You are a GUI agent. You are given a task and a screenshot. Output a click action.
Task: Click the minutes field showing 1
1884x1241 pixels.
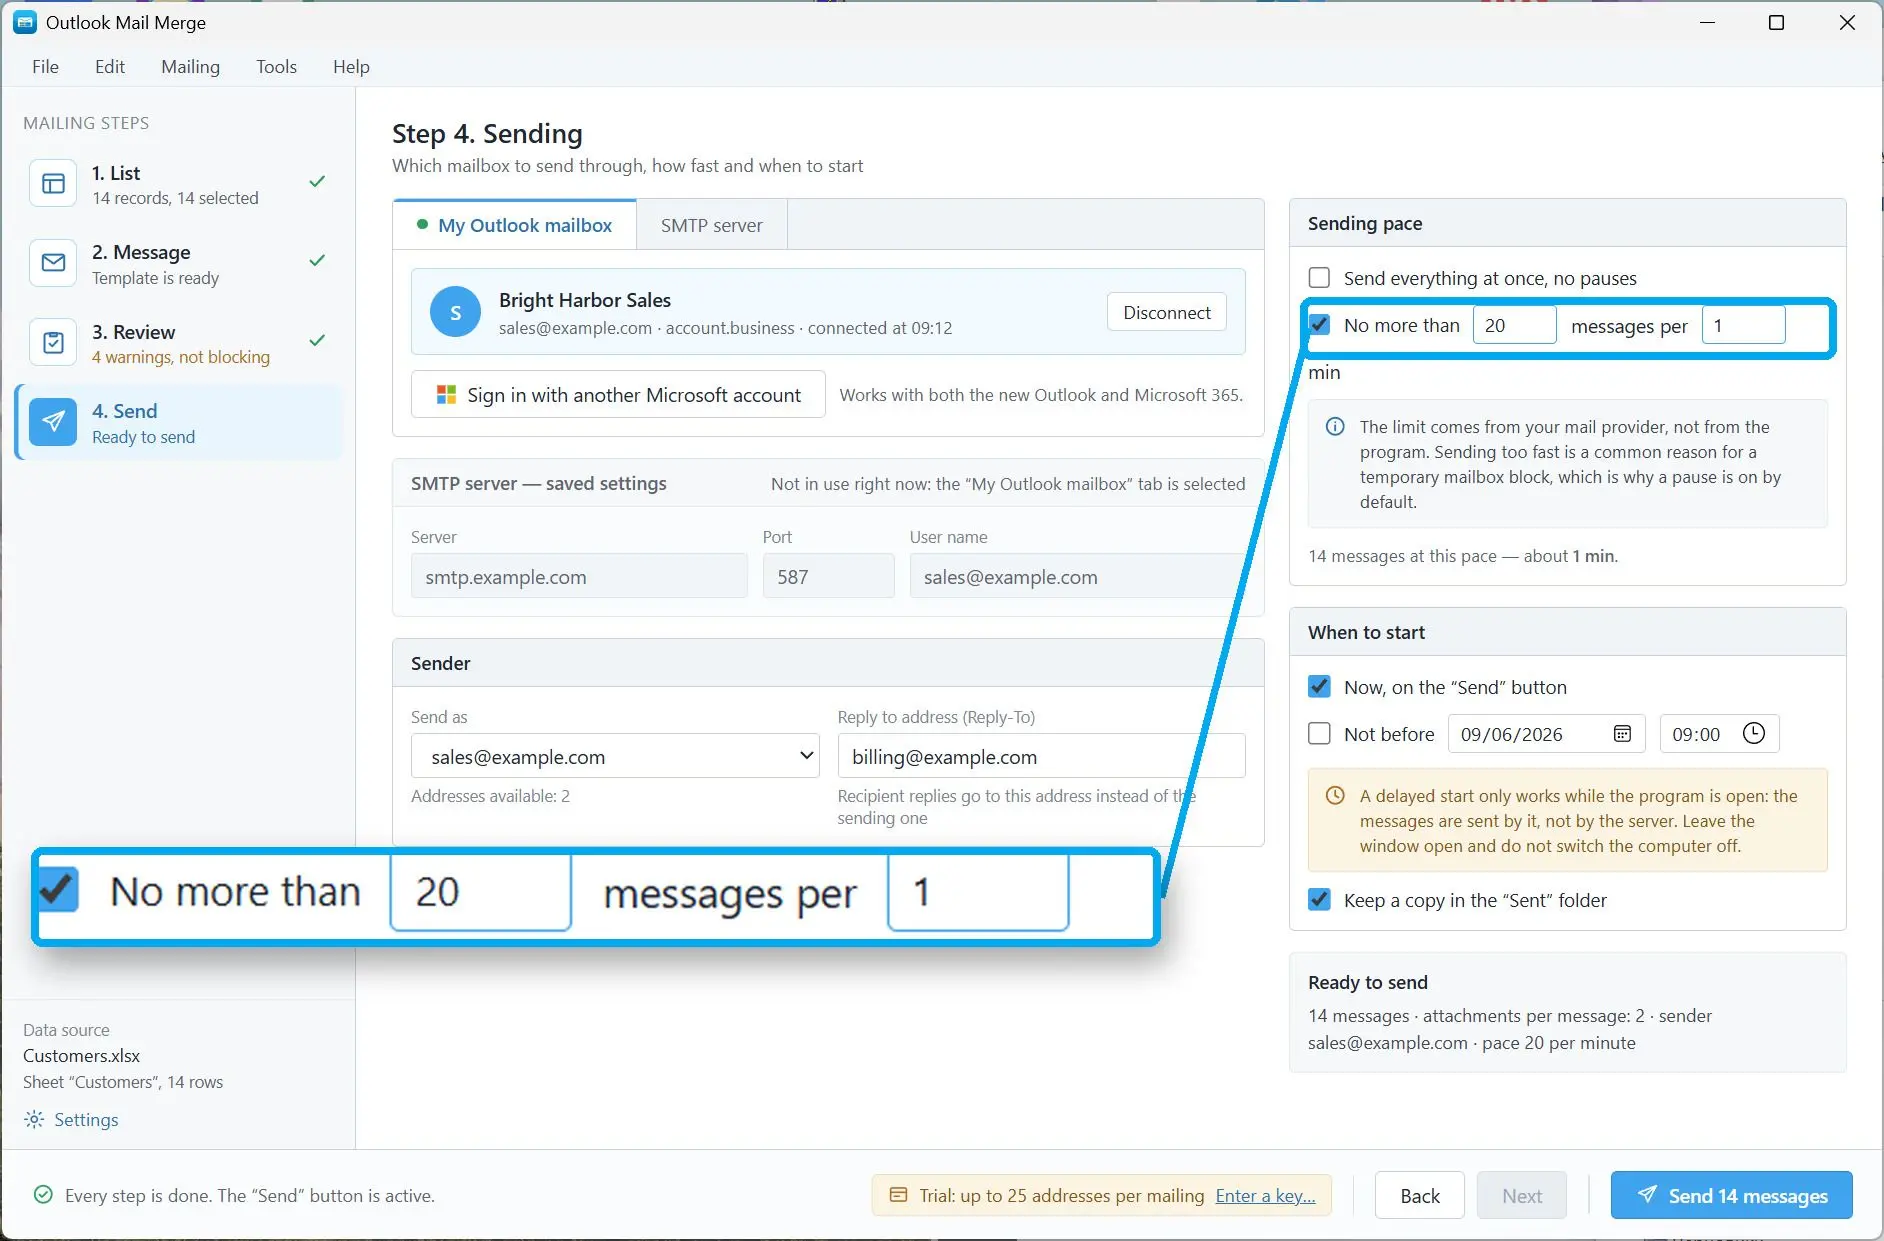pyautogui.click(x=1743, y=325)
